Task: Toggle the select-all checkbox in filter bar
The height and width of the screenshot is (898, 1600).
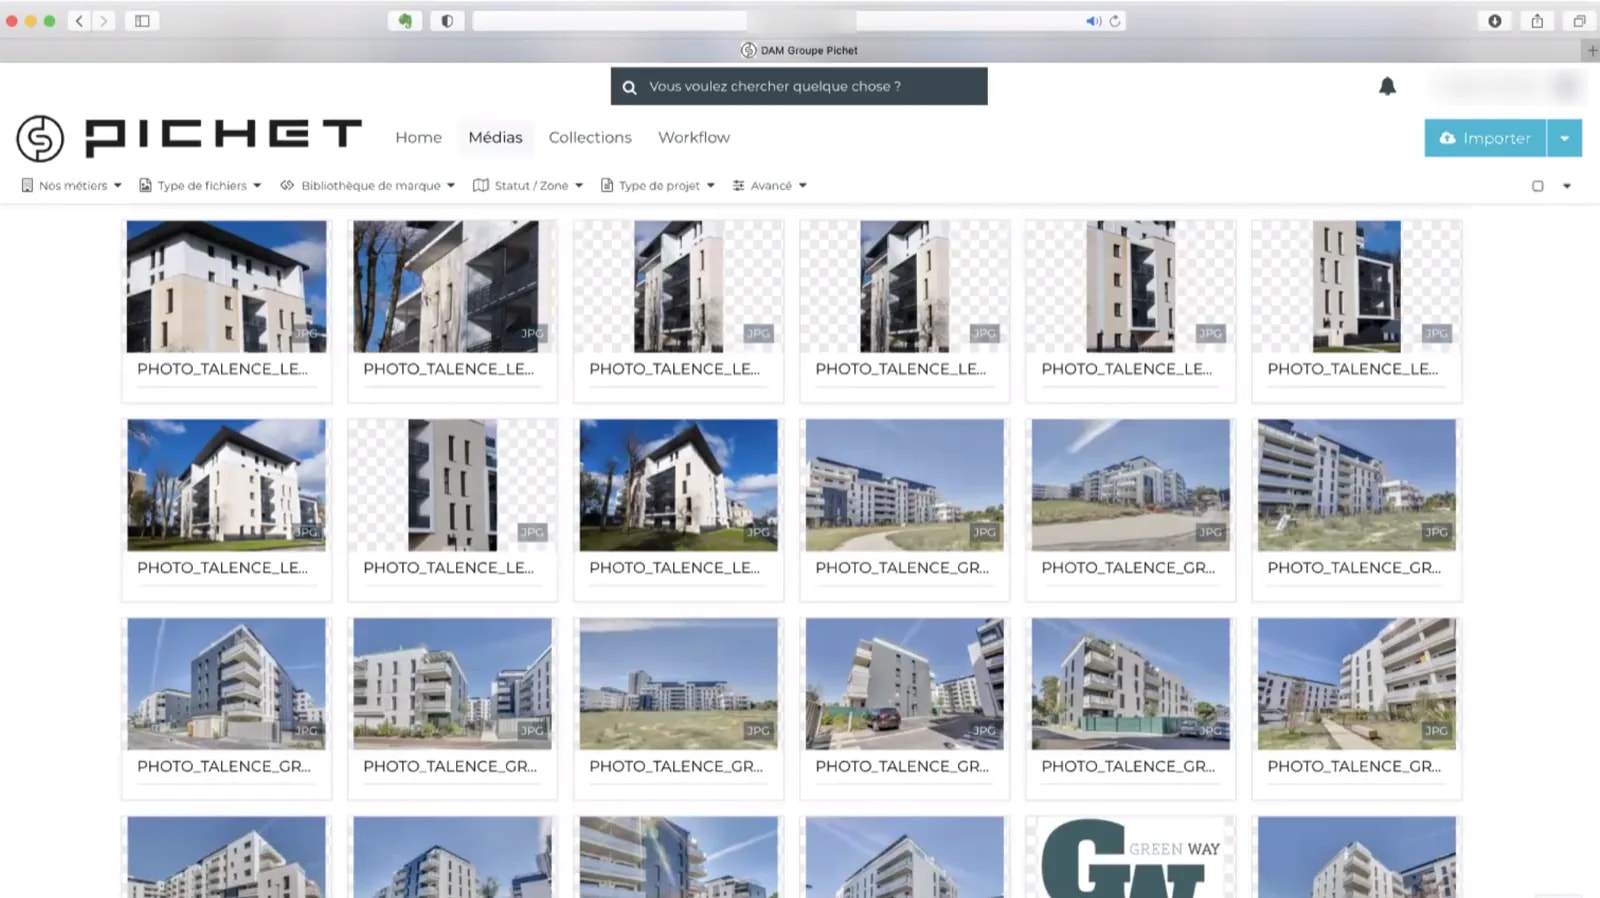Action: click(1538, 186)
